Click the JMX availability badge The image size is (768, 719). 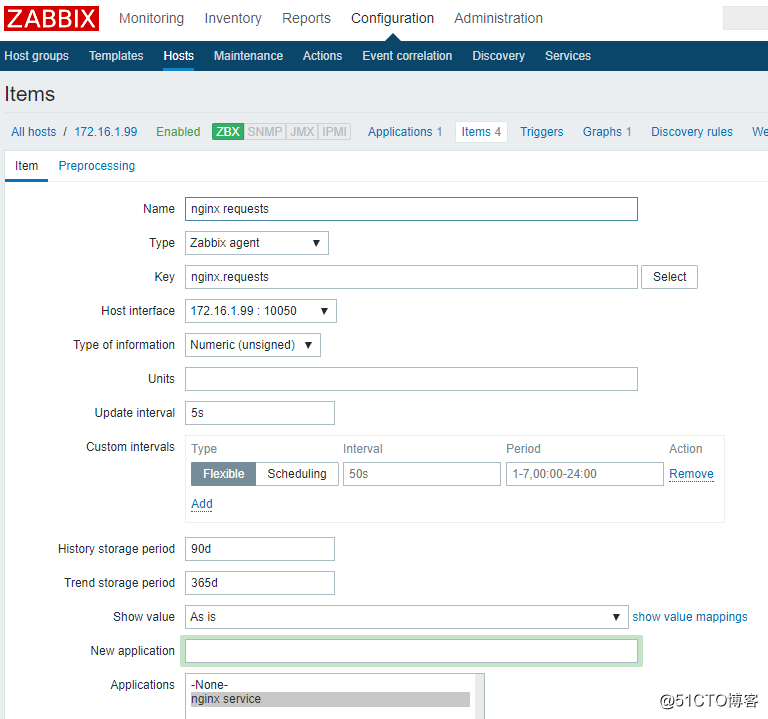pos(302,132)
